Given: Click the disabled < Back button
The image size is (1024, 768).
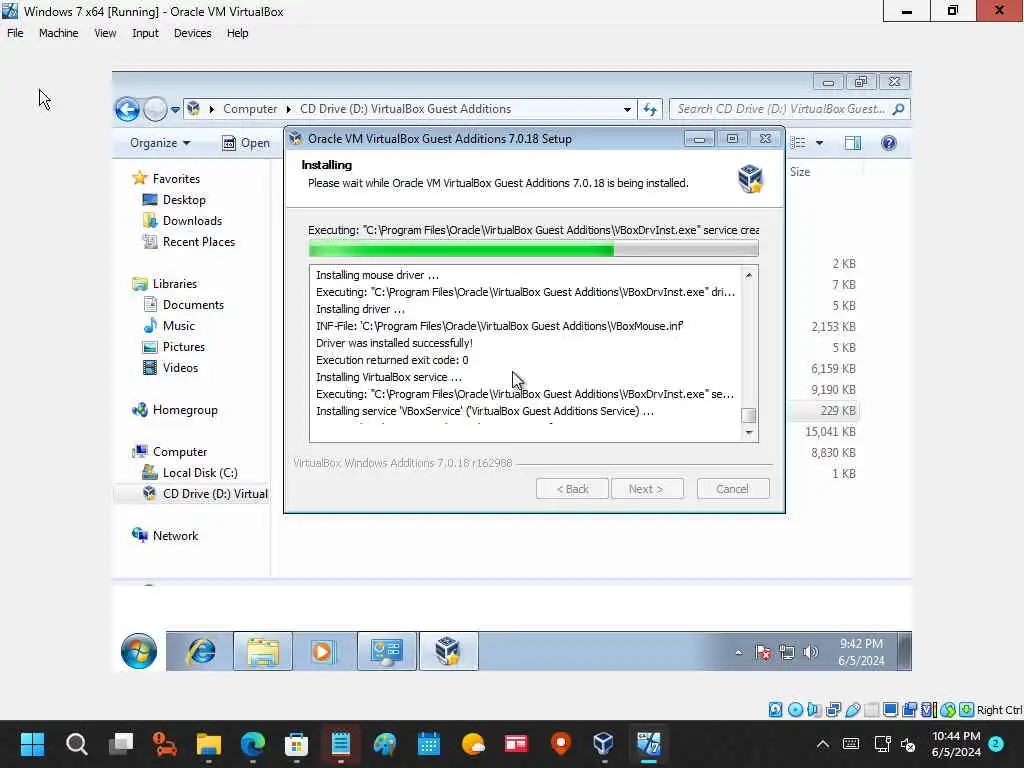Looking at the screenshot, I should [572, 488].
